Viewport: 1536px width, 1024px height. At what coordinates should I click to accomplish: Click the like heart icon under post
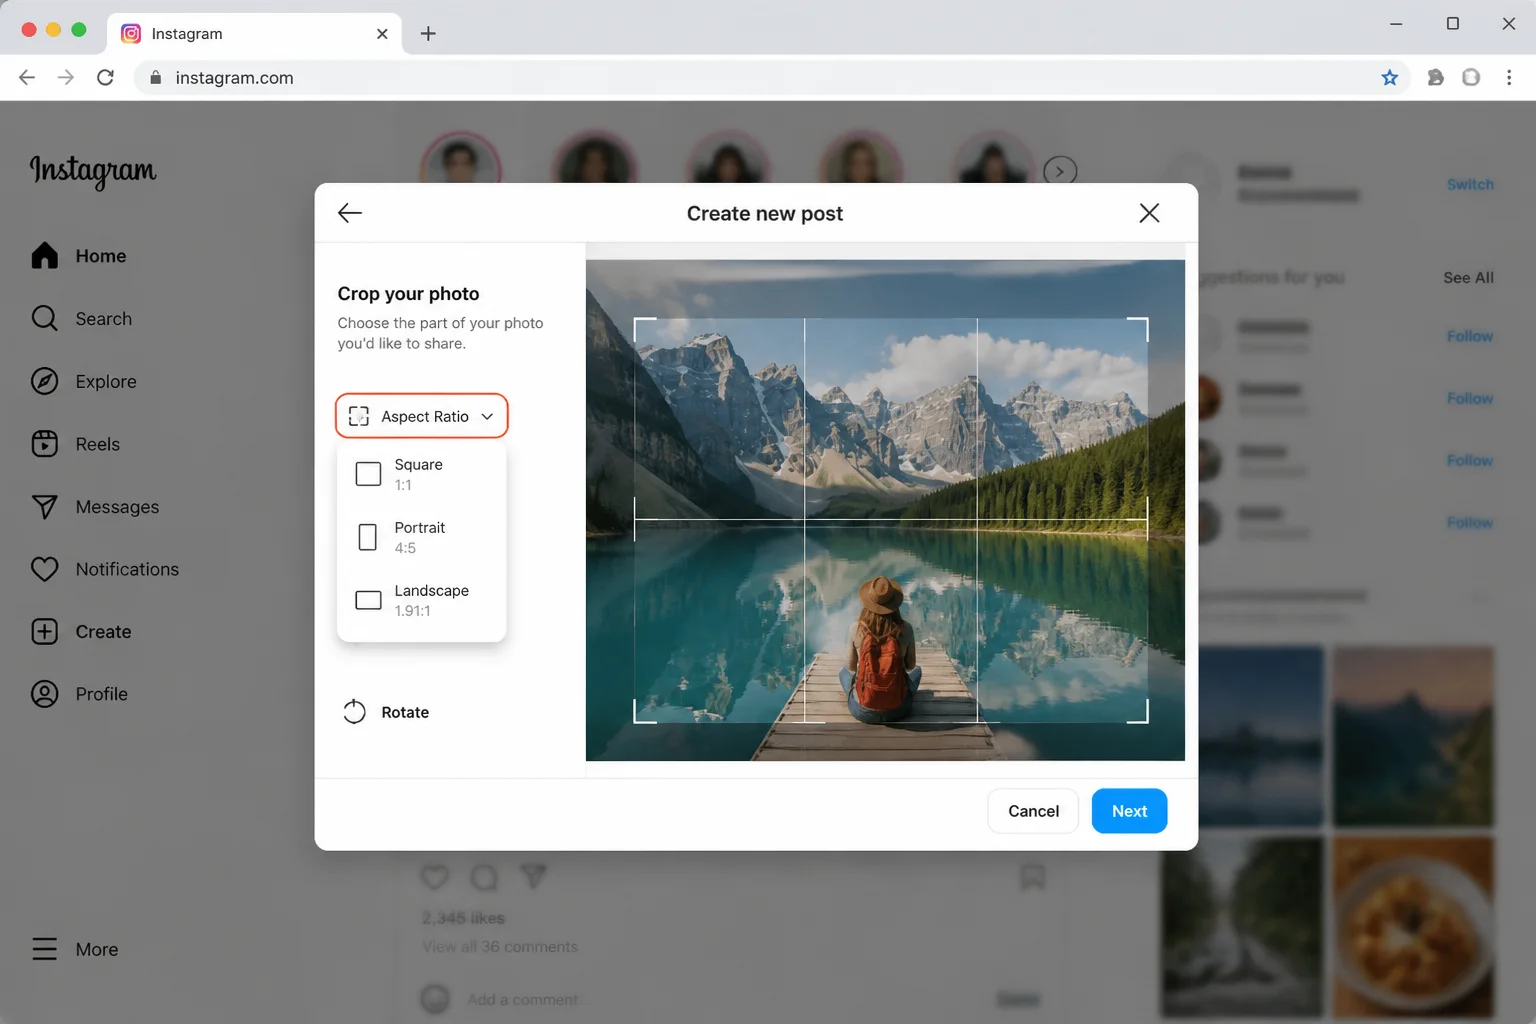(x=434, y=878)
